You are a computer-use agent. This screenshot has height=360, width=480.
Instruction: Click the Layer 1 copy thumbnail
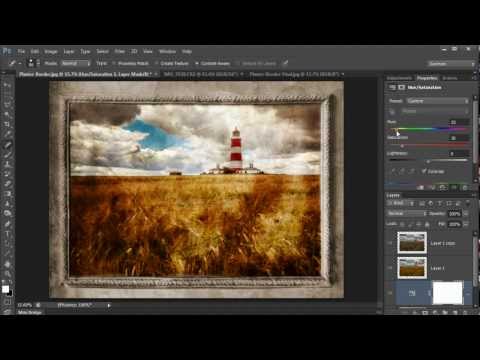tap(412, 242)
